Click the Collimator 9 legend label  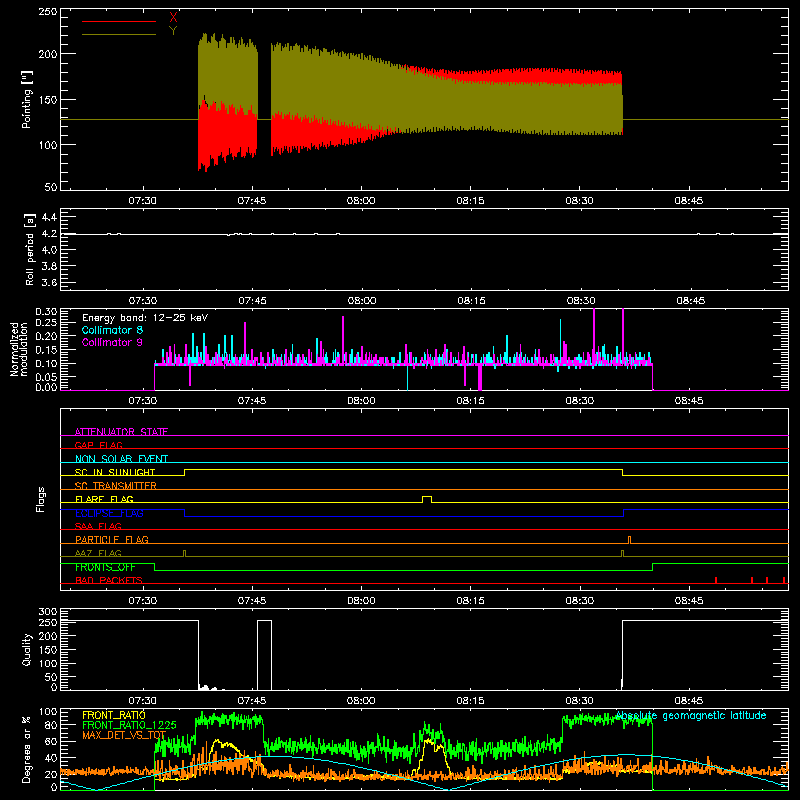point(112,342)
